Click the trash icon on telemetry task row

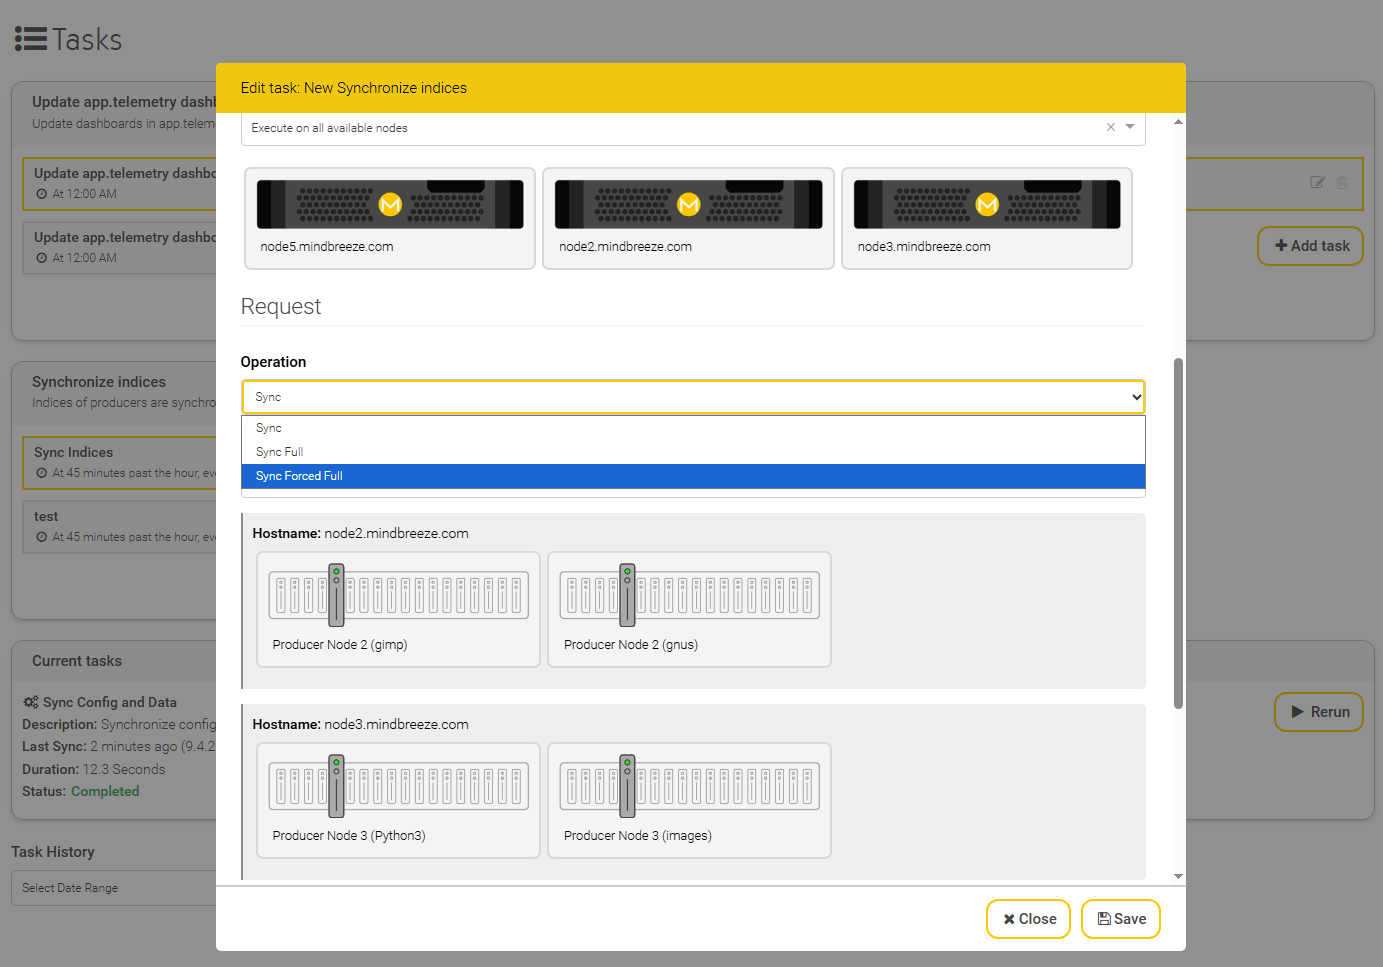(x=1343, y=183)
